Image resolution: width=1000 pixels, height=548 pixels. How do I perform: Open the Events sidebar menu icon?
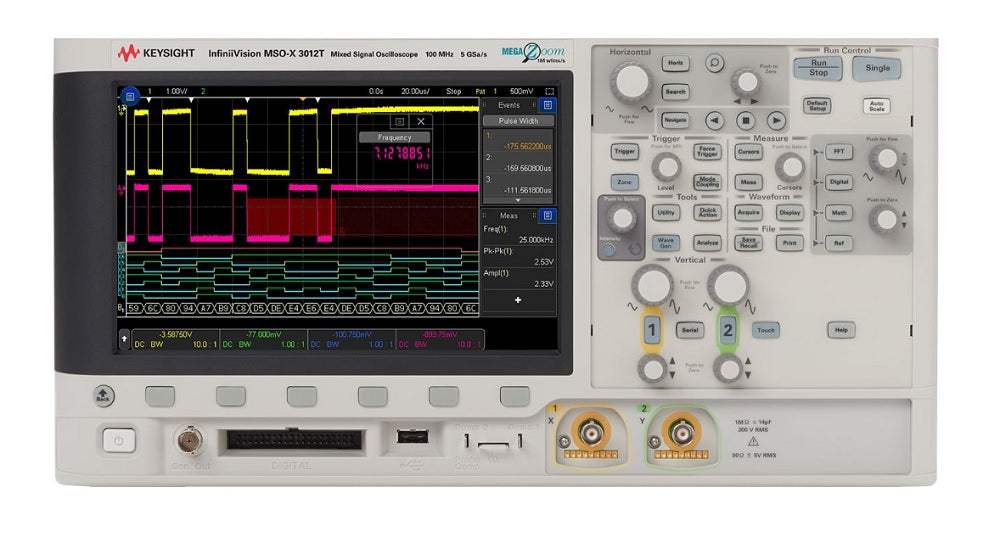tap(548, 104)
